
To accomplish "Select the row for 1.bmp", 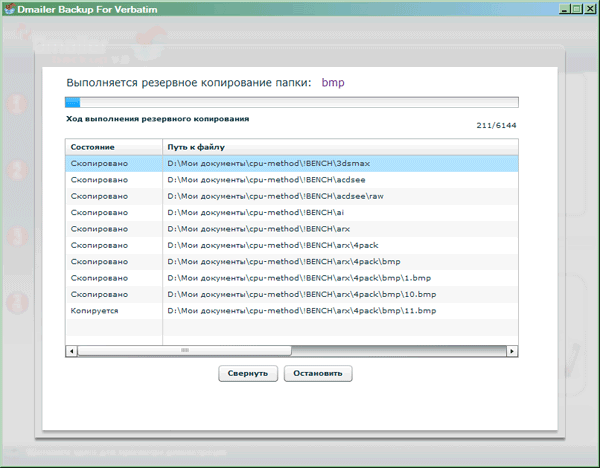I will coord(291,278).
